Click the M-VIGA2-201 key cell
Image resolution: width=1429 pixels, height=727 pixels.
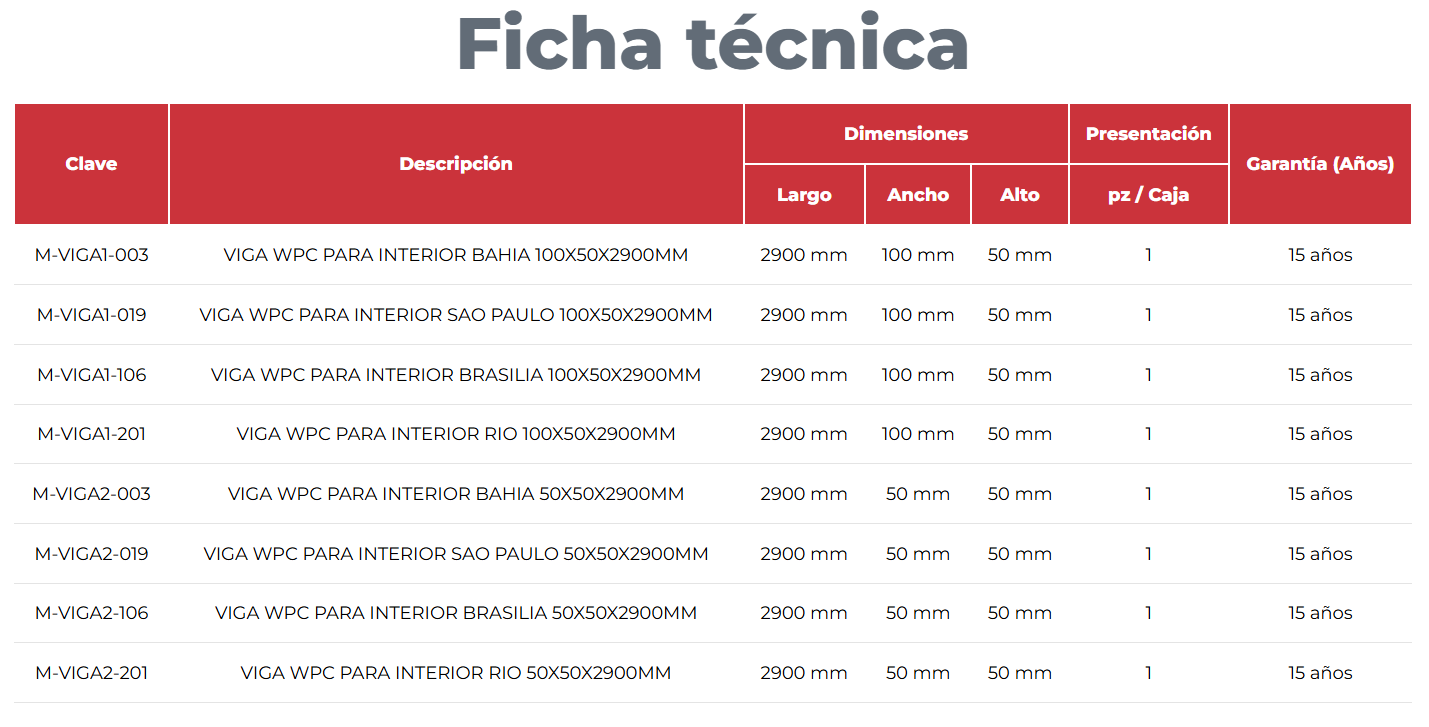tap(91, 673)
